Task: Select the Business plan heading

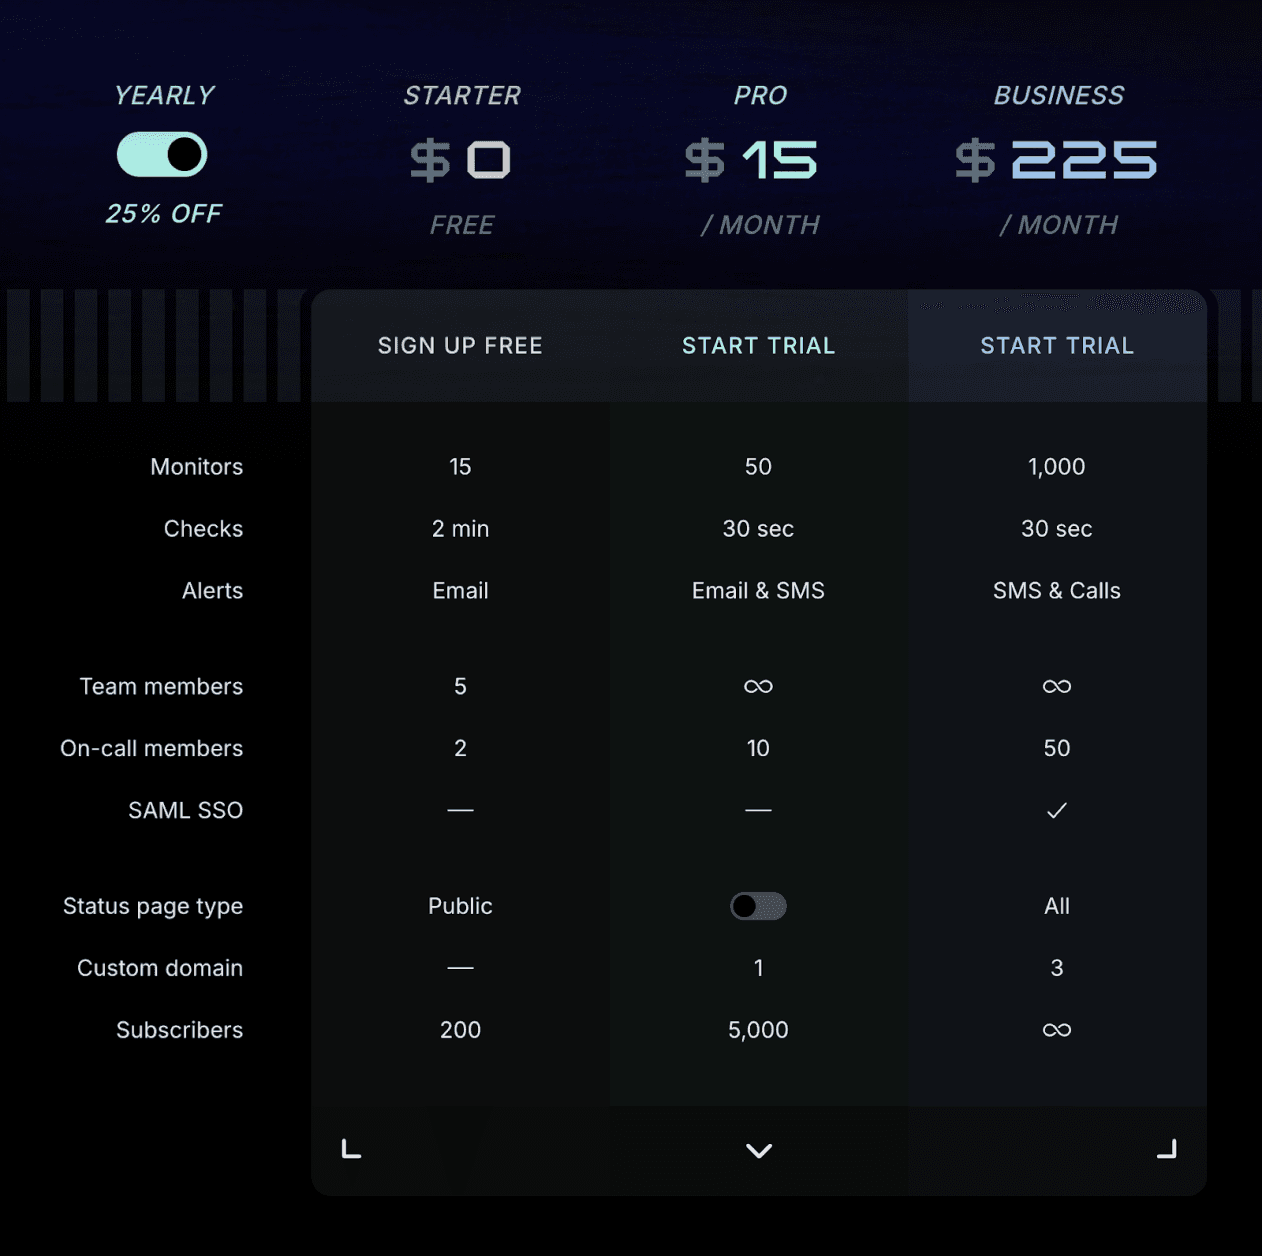Action: pos(1059,95)
